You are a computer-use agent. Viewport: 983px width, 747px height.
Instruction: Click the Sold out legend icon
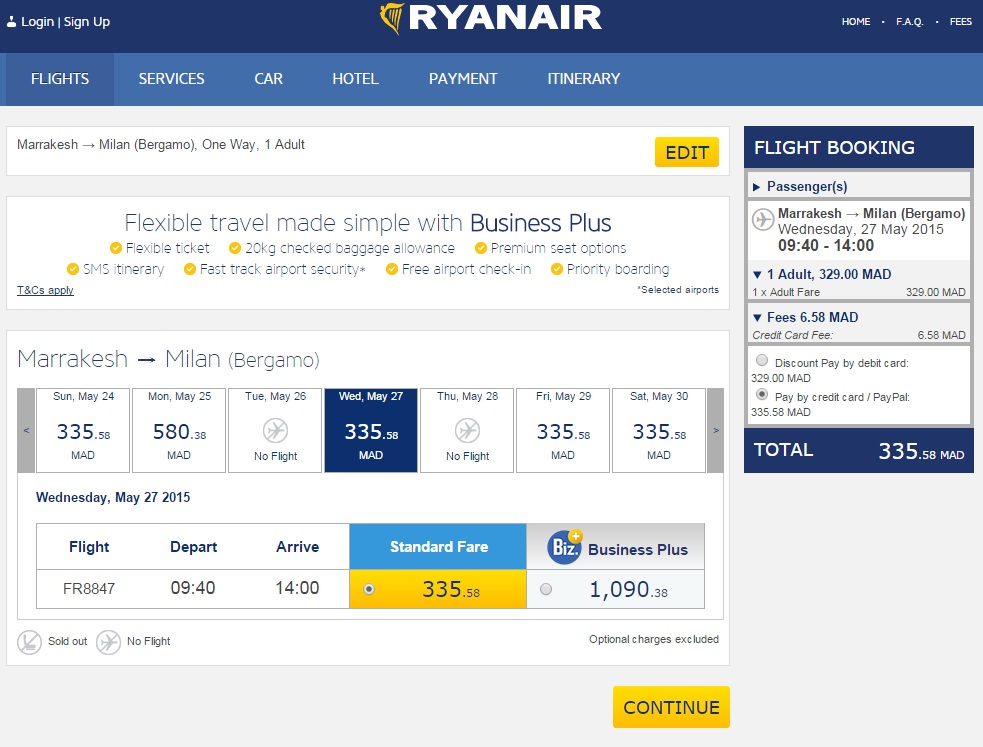click(29, 642)
